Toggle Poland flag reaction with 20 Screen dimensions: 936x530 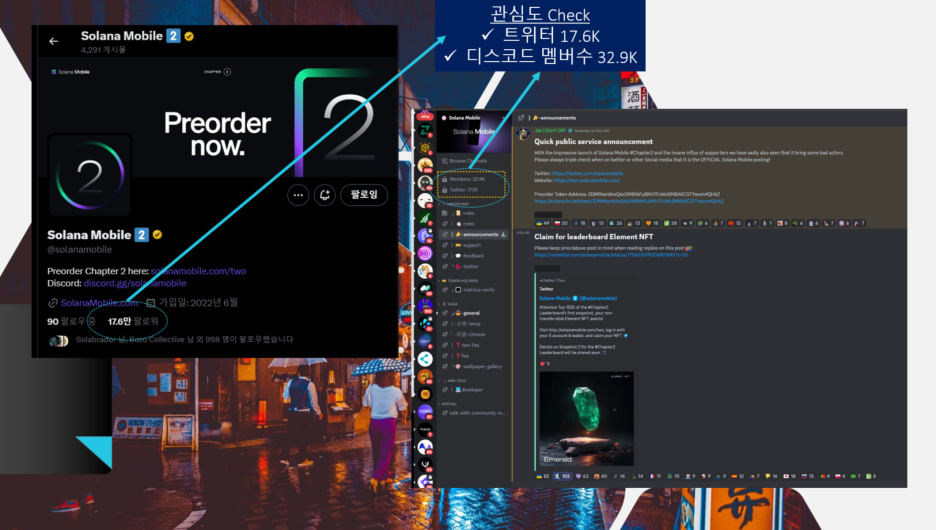pos(561,223)
